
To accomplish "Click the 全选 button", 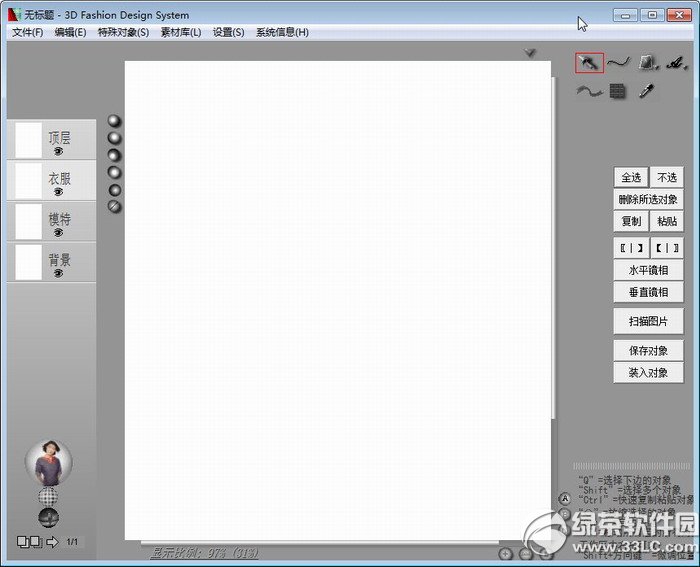I will click(x=631, y=178).
